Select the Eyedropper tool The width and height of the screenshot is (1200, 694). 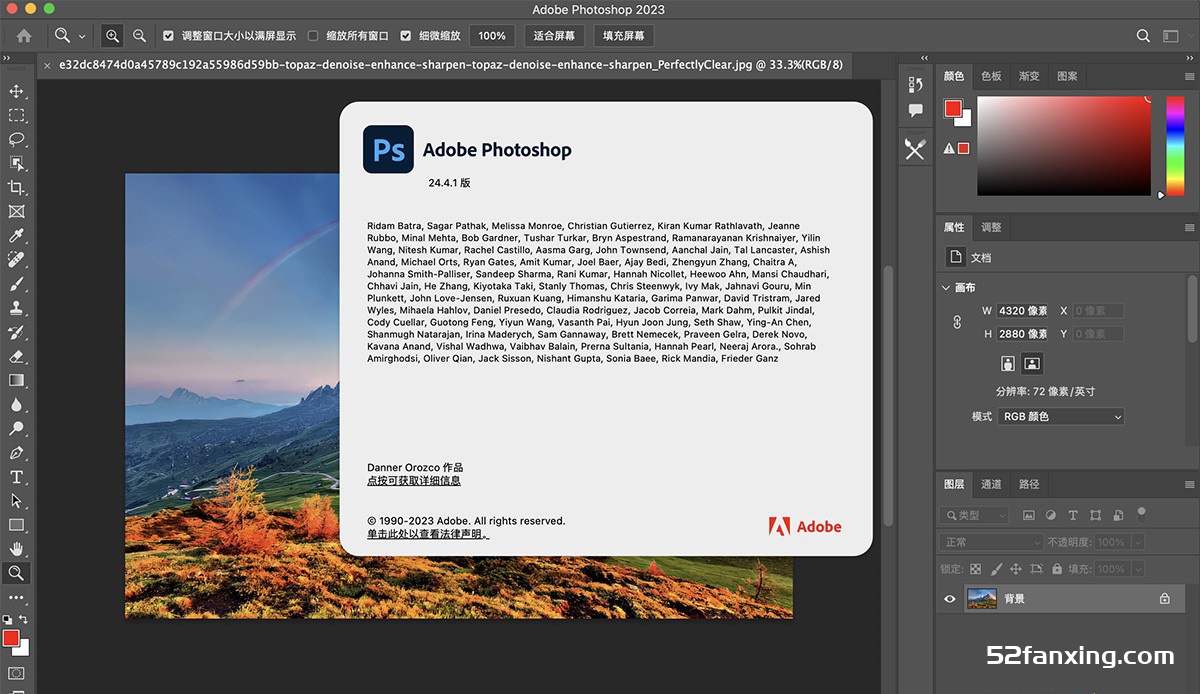16,236
